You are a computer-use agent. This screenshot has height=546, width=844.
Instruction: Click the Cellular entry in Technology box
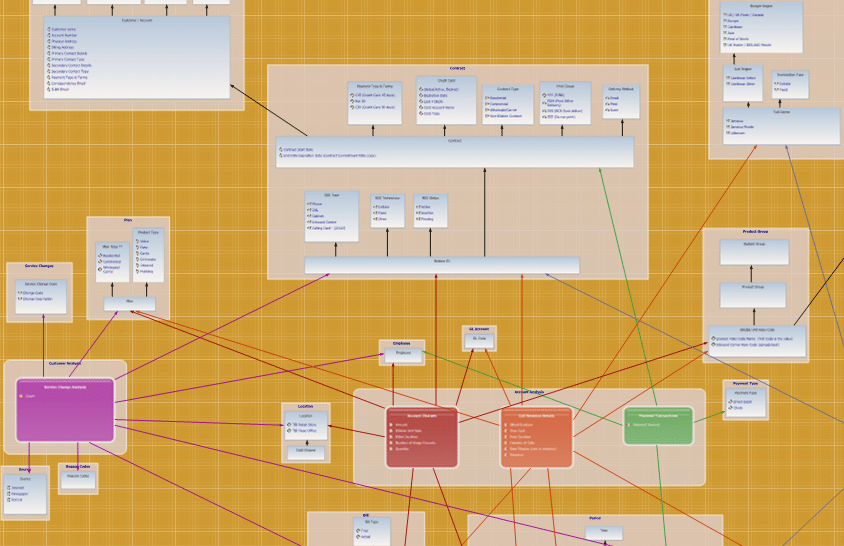click(383, 207)
